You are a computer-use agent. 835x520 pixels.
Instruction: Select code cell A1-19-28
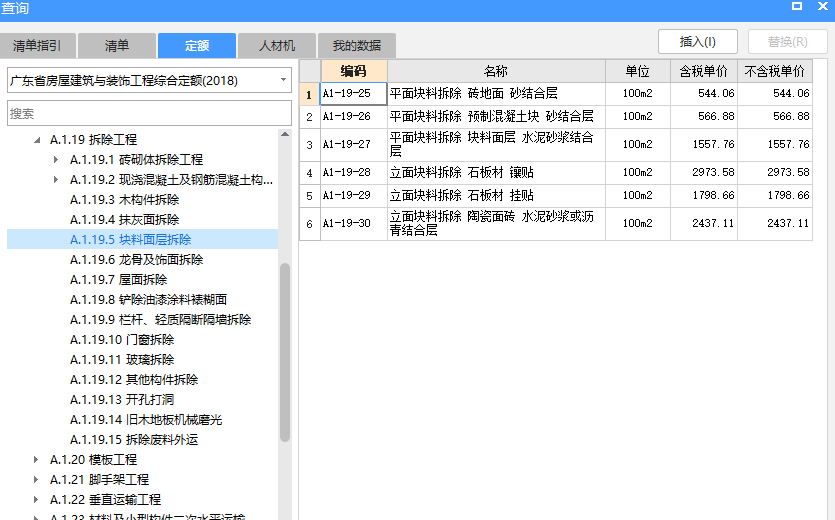tap(354, 173)
